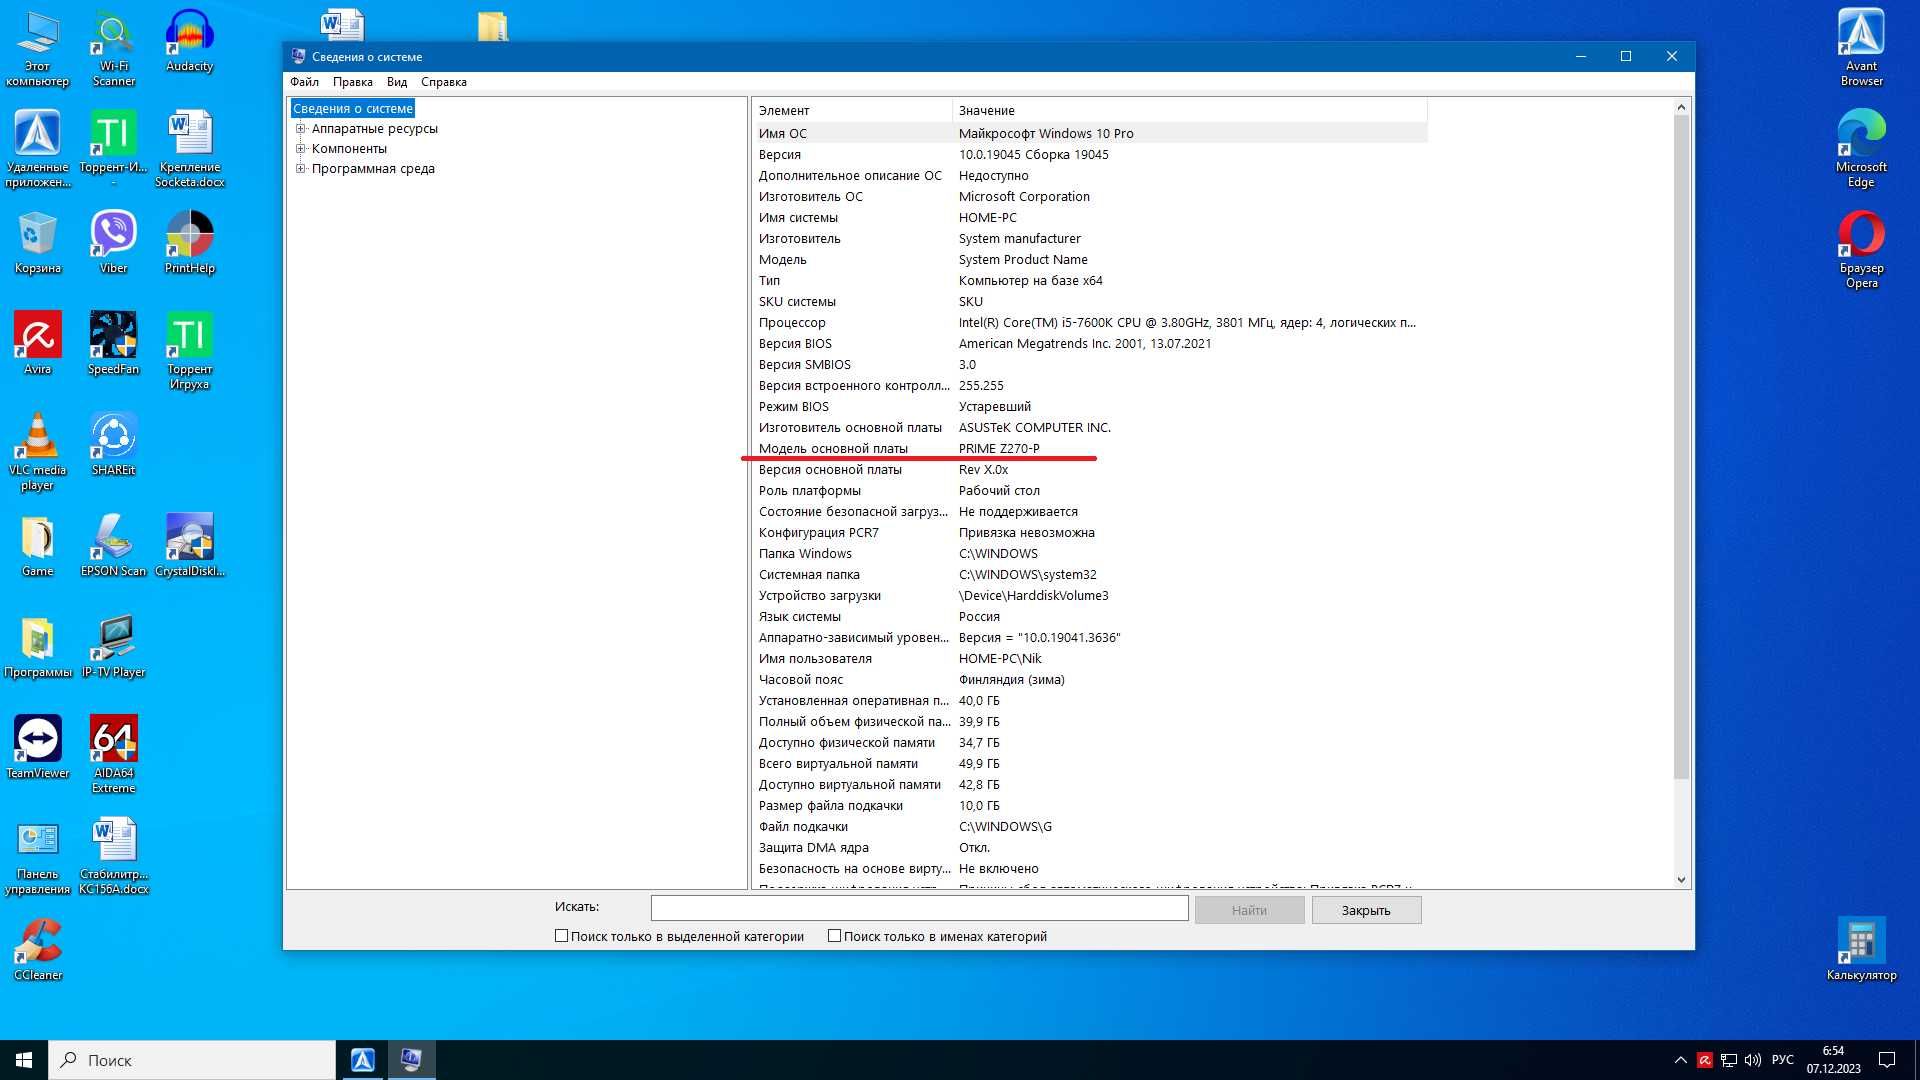Screen dimensions: 1920x1080
Task: Launch the TeamViewer desktop icon
Action: (37, 747)
